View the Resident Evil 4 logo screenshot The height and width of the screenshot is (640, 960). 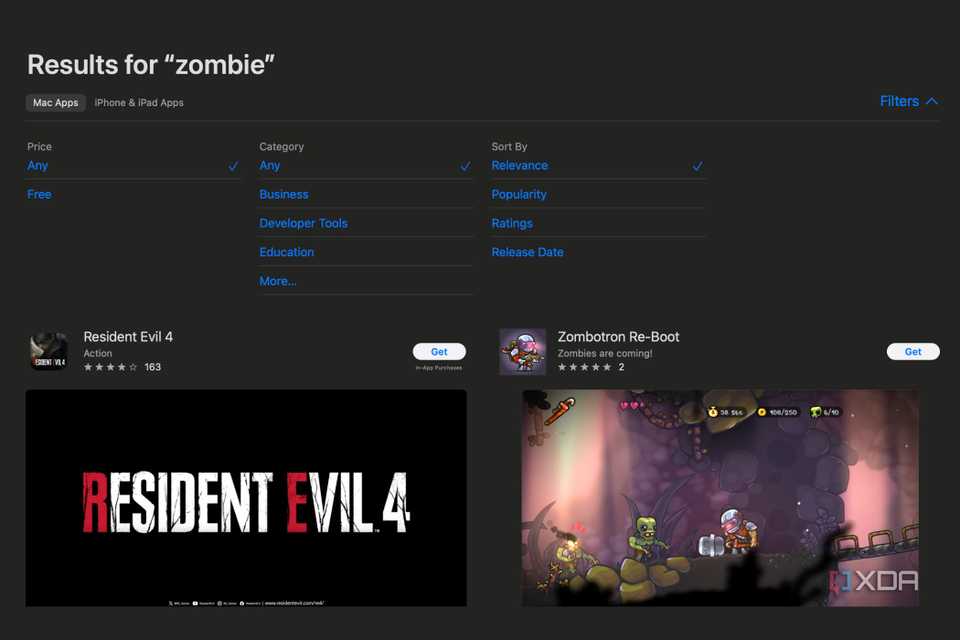246,498
